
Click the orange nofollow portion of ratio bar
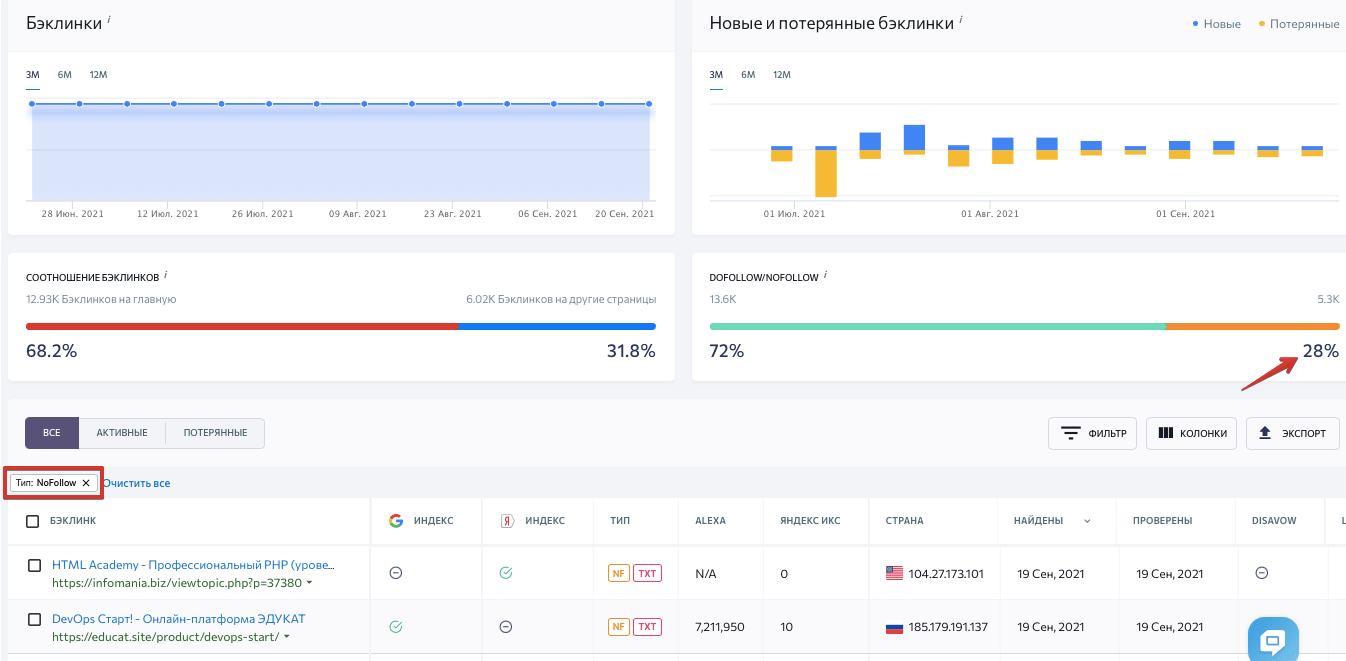coord(1252,326)
